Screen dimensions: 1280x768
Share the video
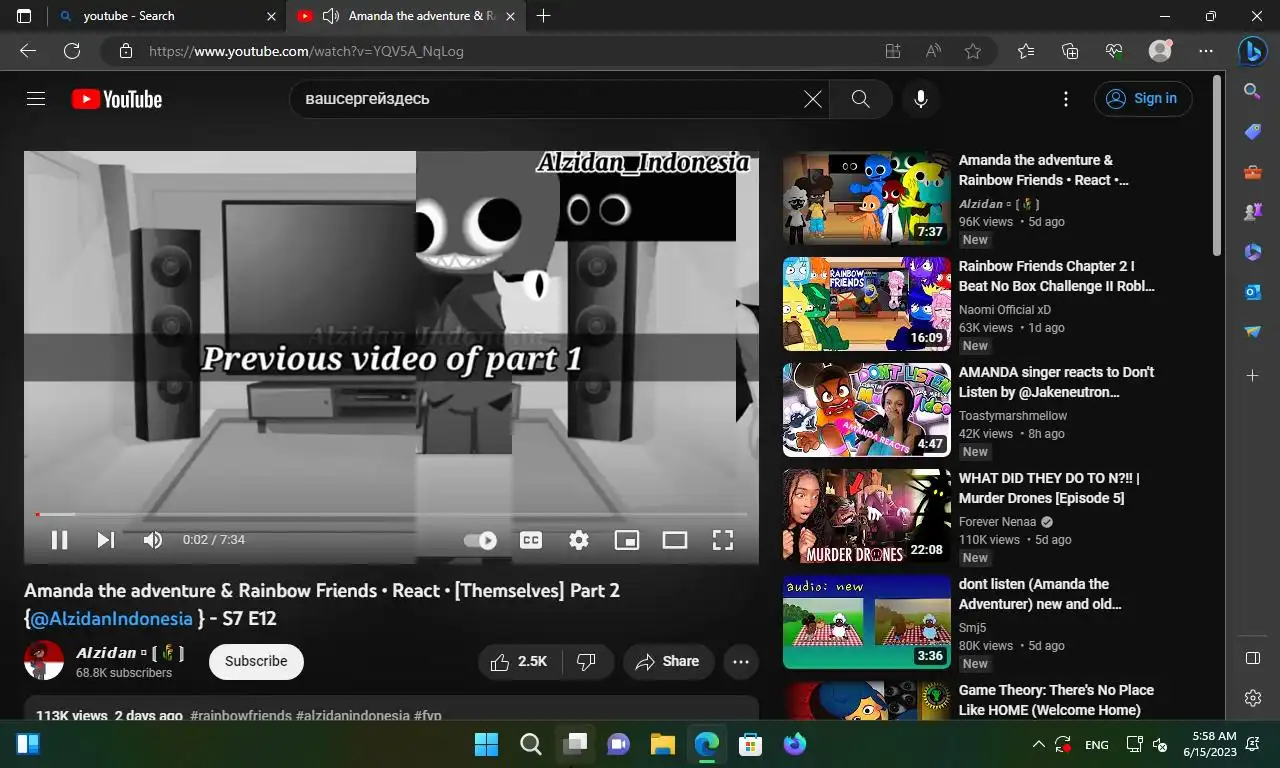click(x=668, y=661)
